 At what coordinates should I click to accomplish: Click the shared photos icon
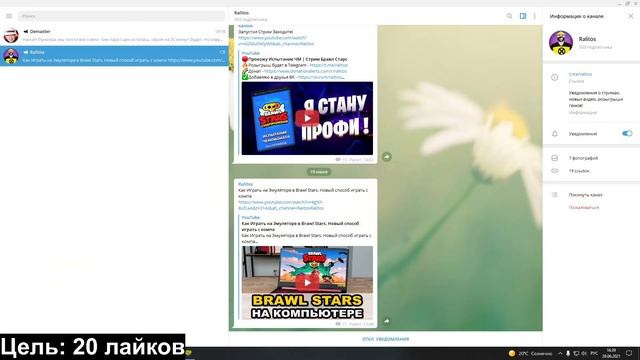click(x=555, y=158)
